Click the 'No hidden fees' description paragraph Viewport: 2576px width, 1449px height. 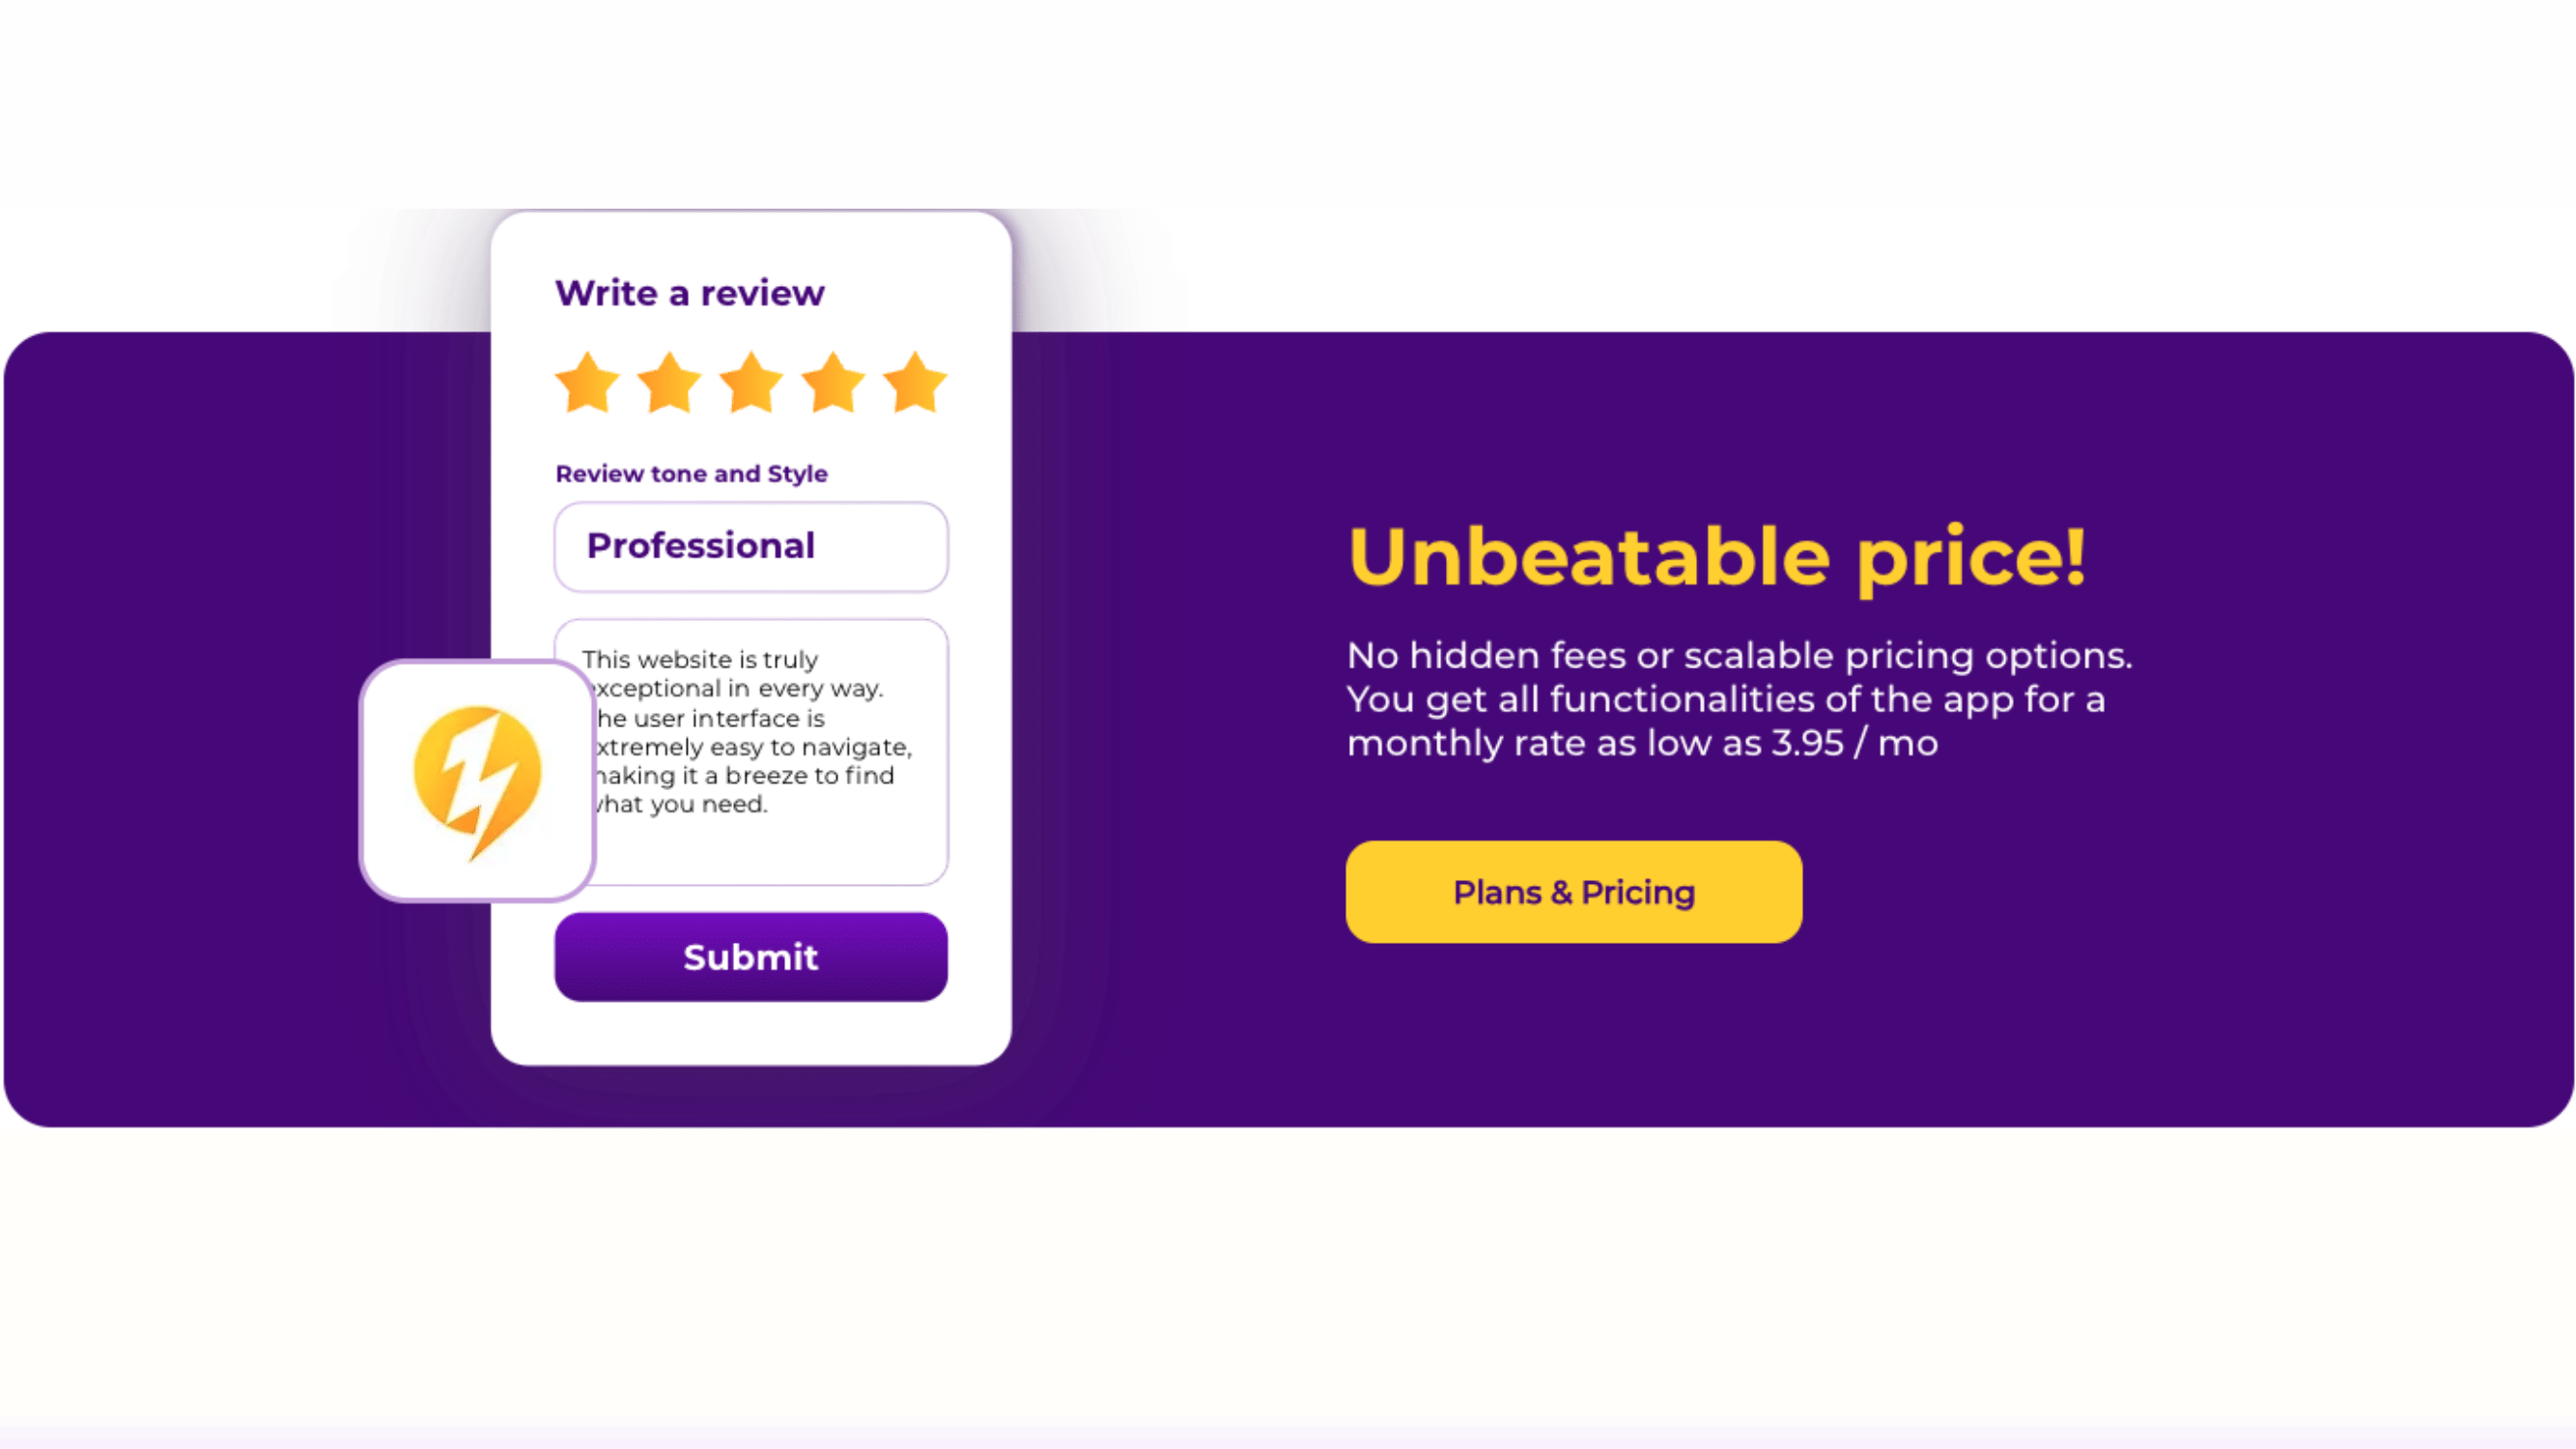point(1740,699)
